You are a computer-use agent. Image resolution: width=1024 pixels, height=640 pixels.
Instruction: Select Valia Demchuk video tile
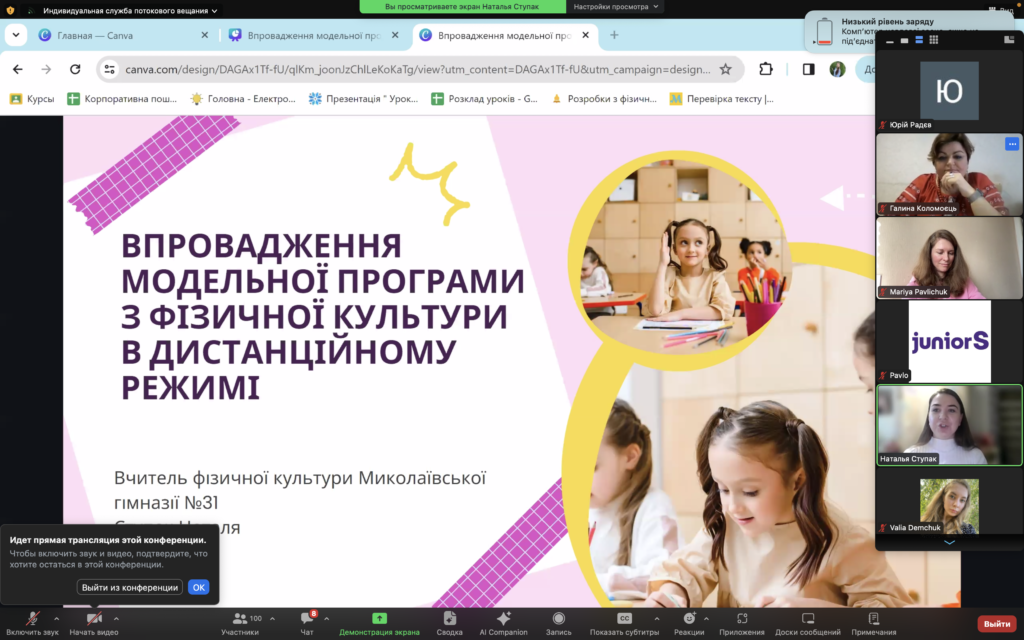(x=949, y=506)
